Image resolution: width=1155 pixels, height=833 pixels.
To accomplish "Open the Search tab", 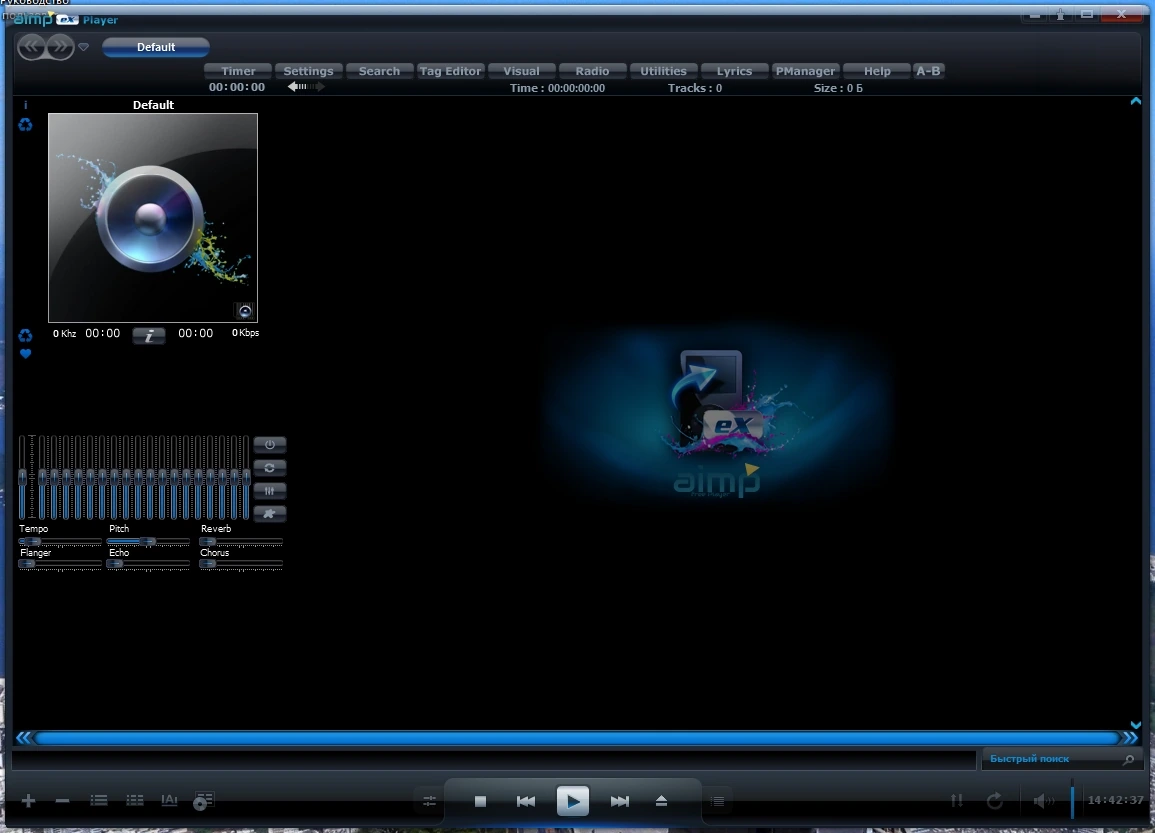I will 379,71.
